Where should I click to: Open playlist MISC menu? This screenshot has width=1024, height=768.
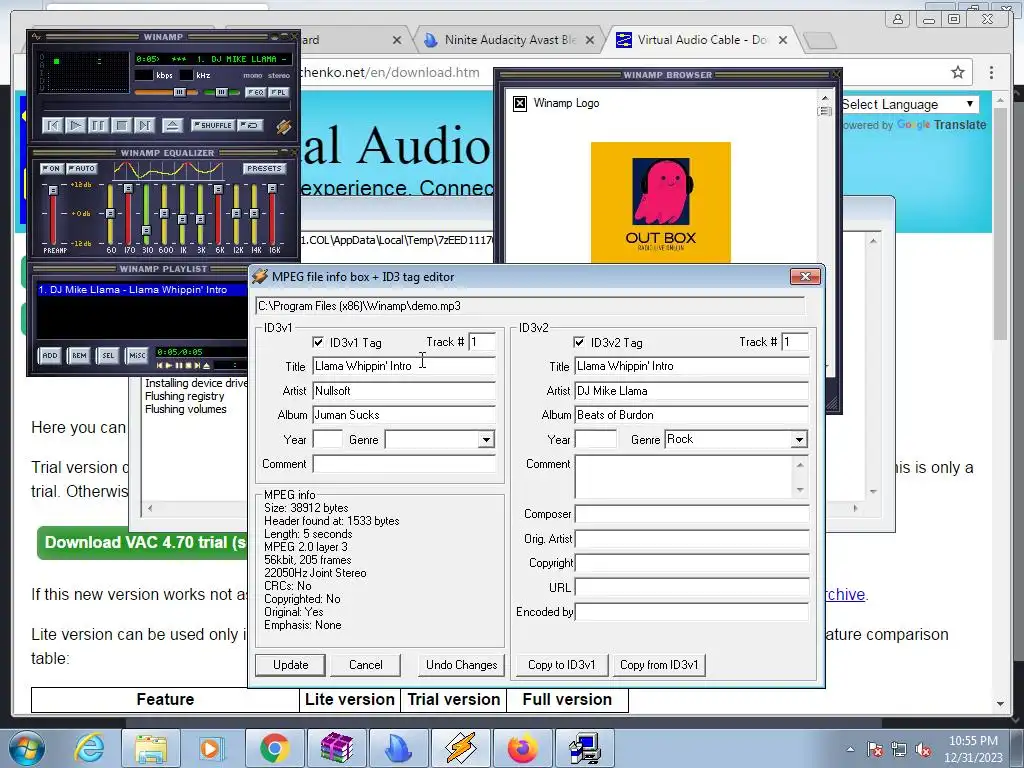[137, 355]
